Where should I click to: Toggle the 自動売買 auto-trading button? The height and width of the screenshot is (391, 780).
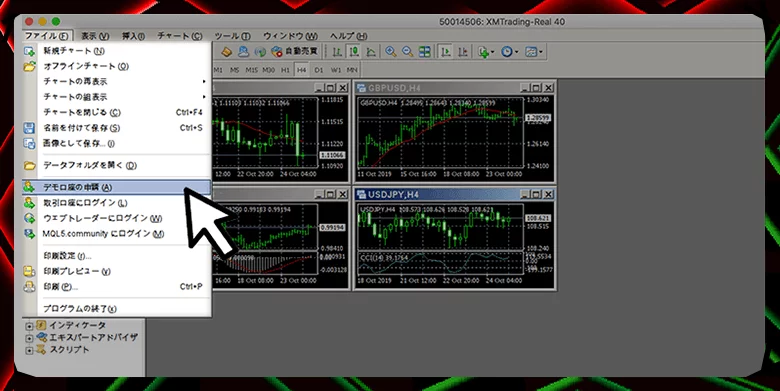pyautogui.click(x=294, y=51)
